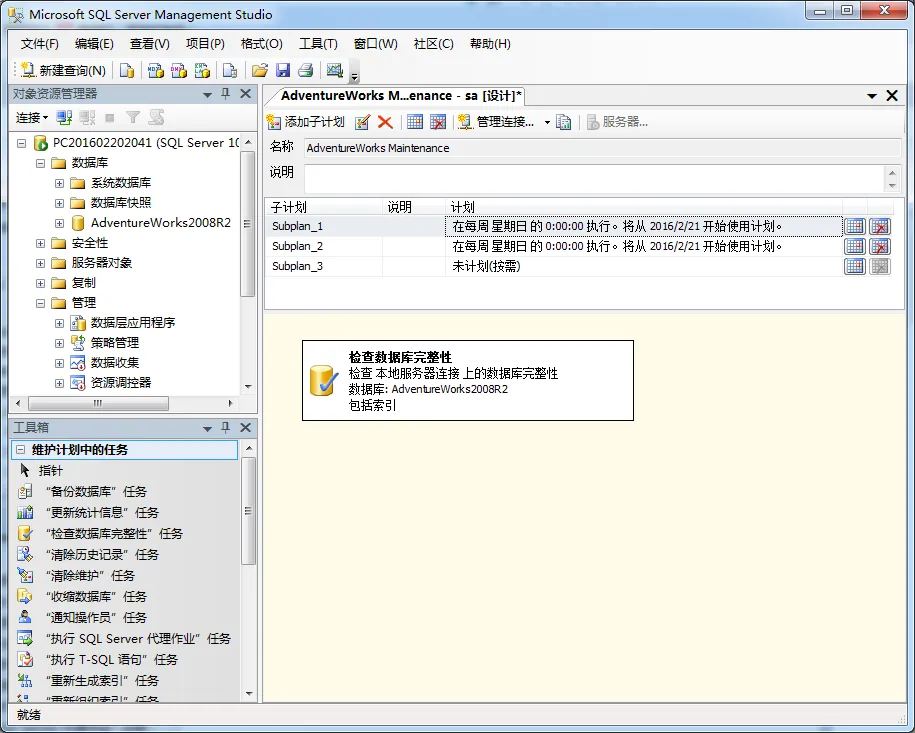Screen dimensions: 915x733
Task: Expand the 策略管理 node
Action: [60, 343]
